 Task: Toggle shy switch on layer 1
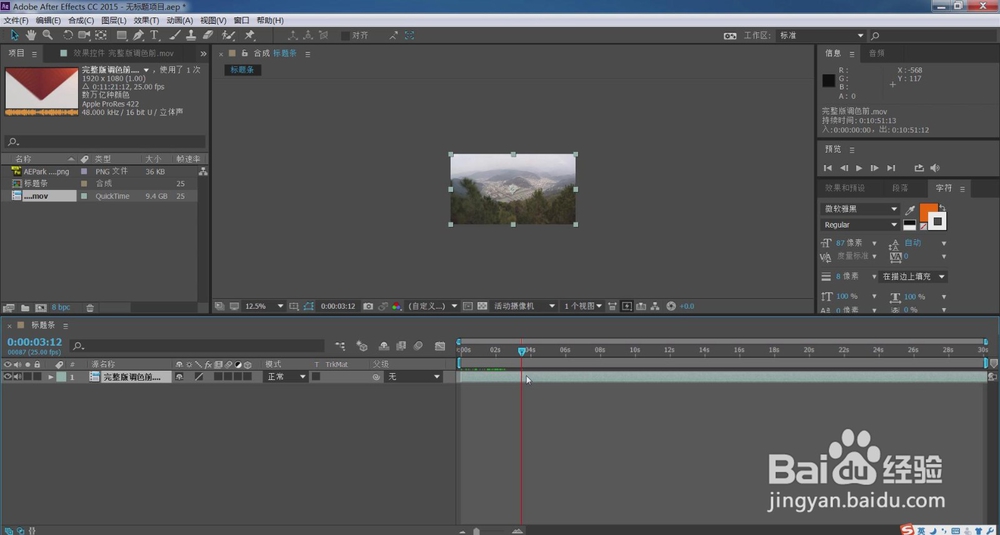pos(180,377)
